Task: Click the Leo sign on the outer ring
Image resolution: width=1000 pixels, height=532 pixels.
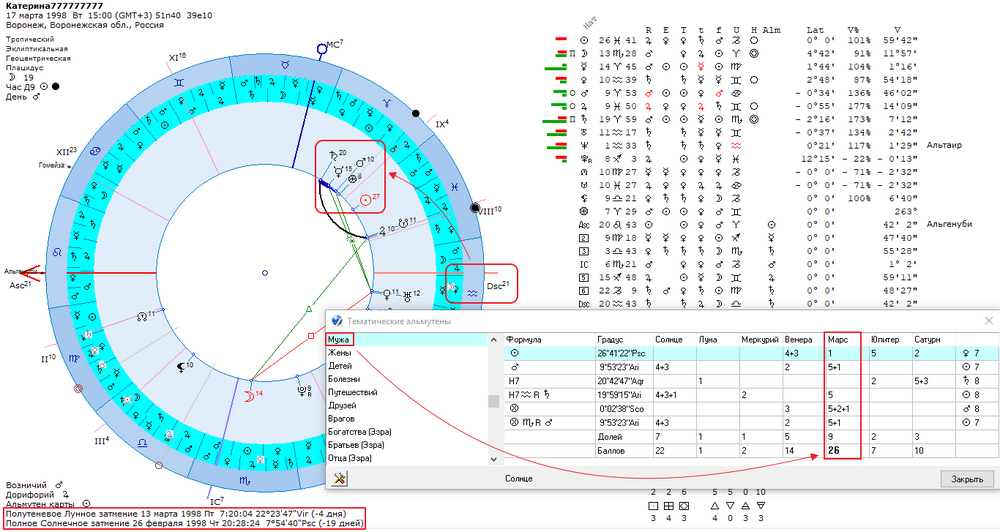Action: 57,252
